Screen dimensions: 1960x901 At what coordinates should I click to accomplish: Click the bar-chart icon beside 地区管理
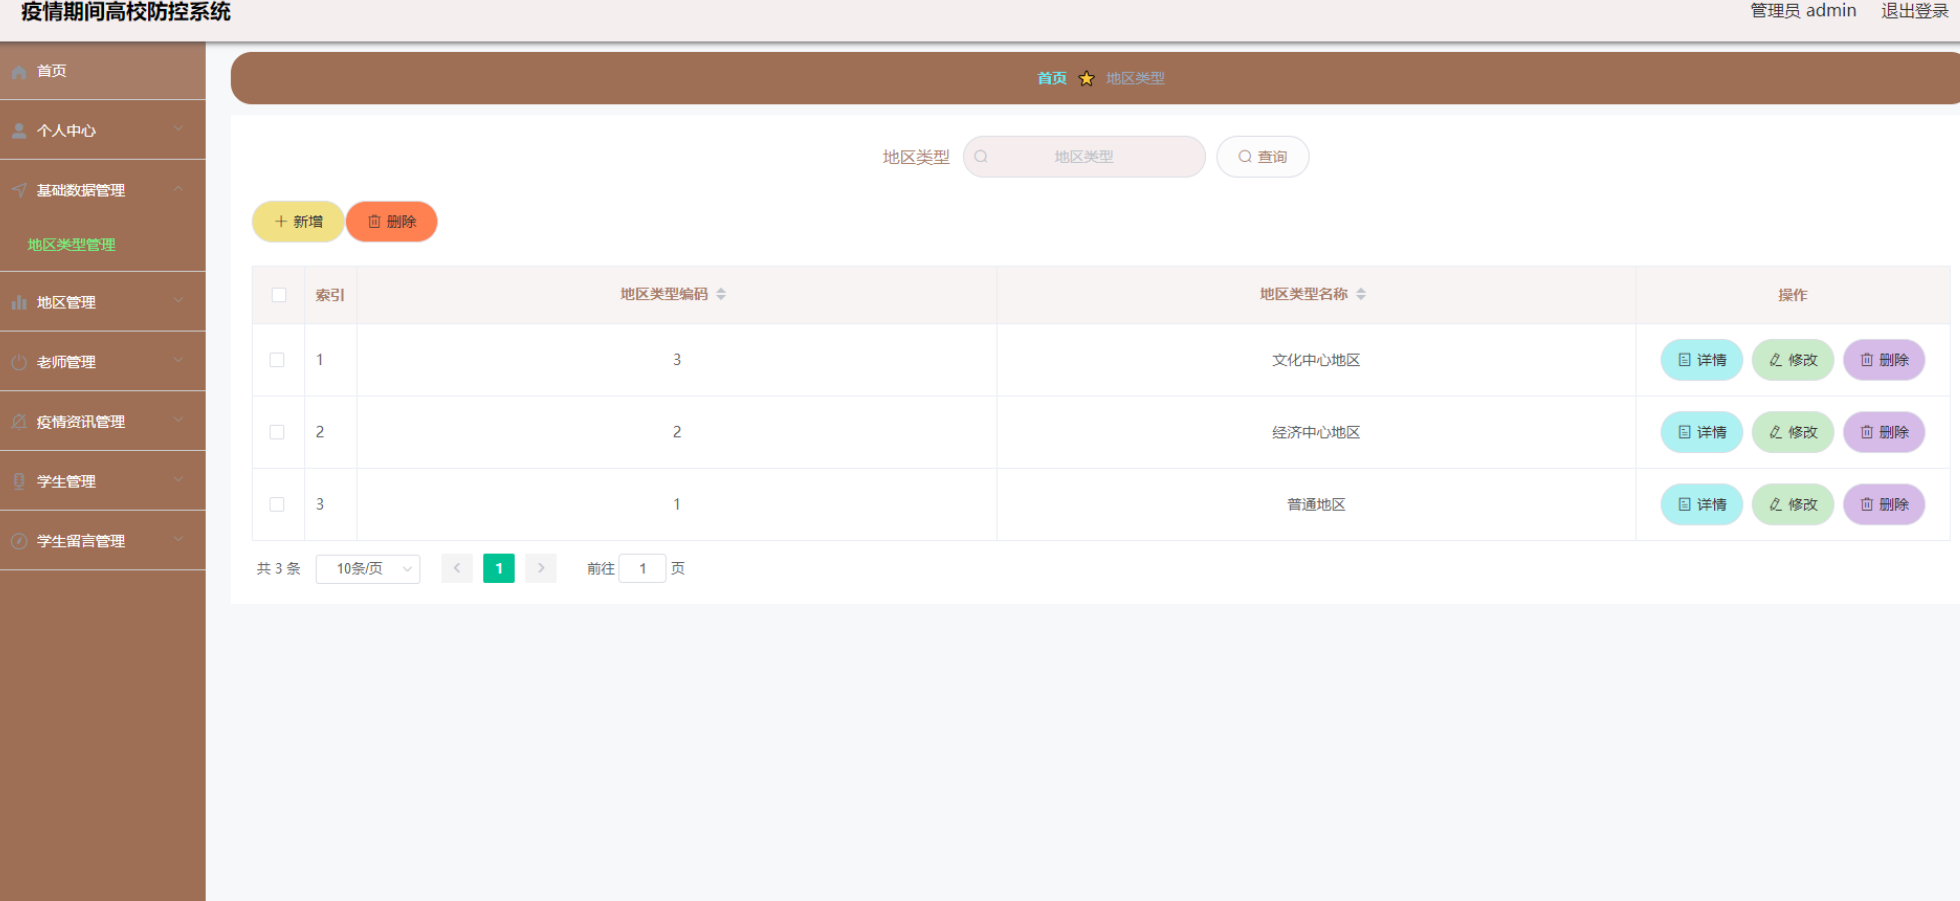tap(19, 302)
